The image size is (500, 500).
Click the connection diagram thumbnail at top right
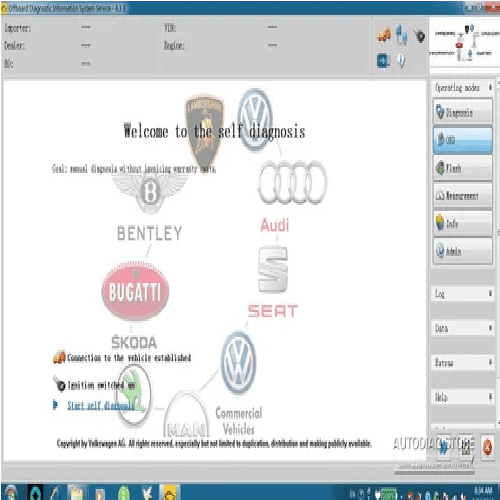(465, 43)
